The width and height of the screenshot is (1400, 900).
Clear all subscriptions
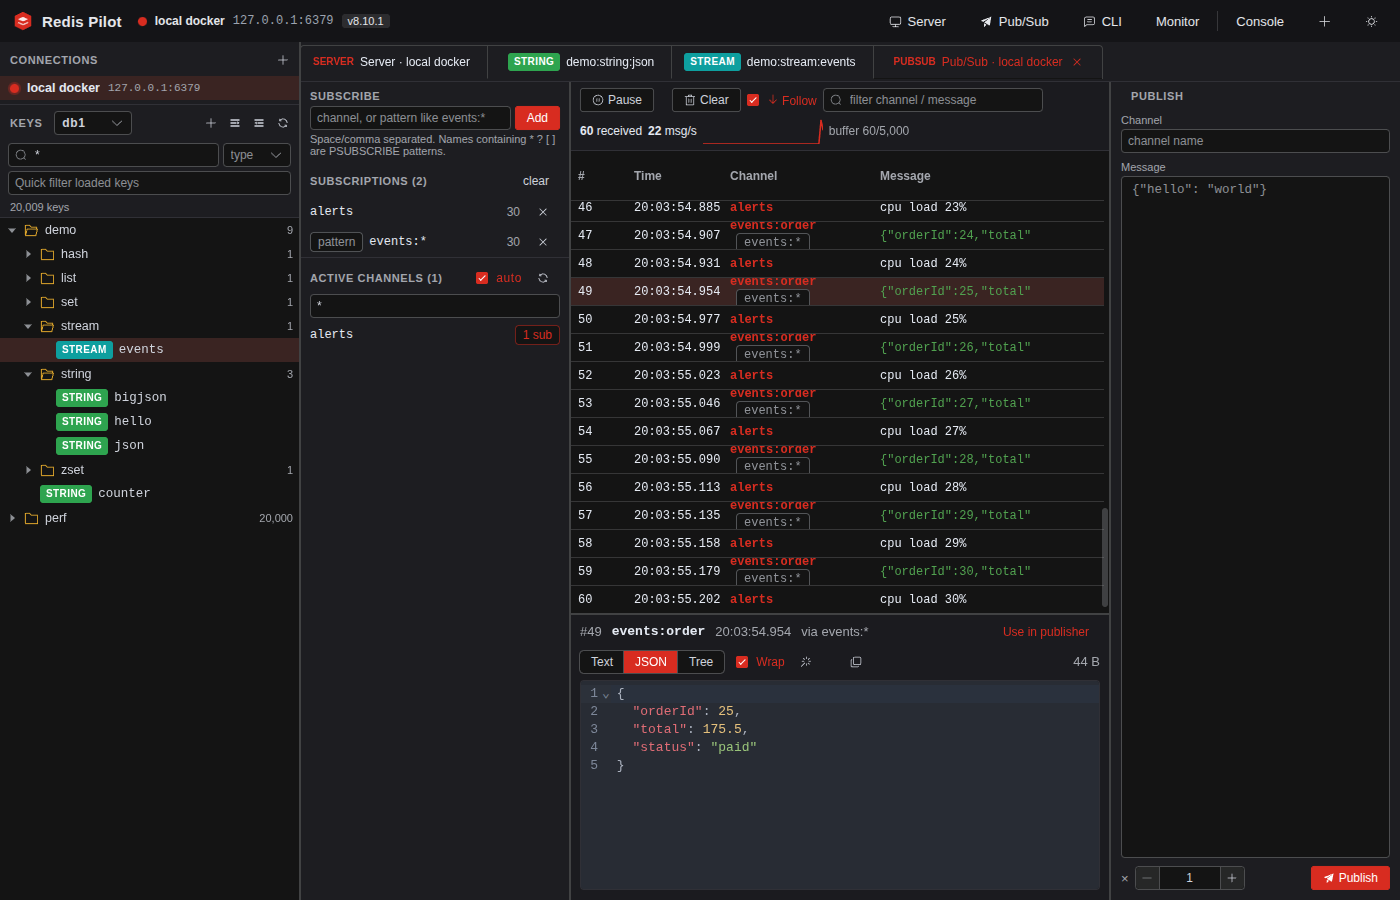(536, 181)
